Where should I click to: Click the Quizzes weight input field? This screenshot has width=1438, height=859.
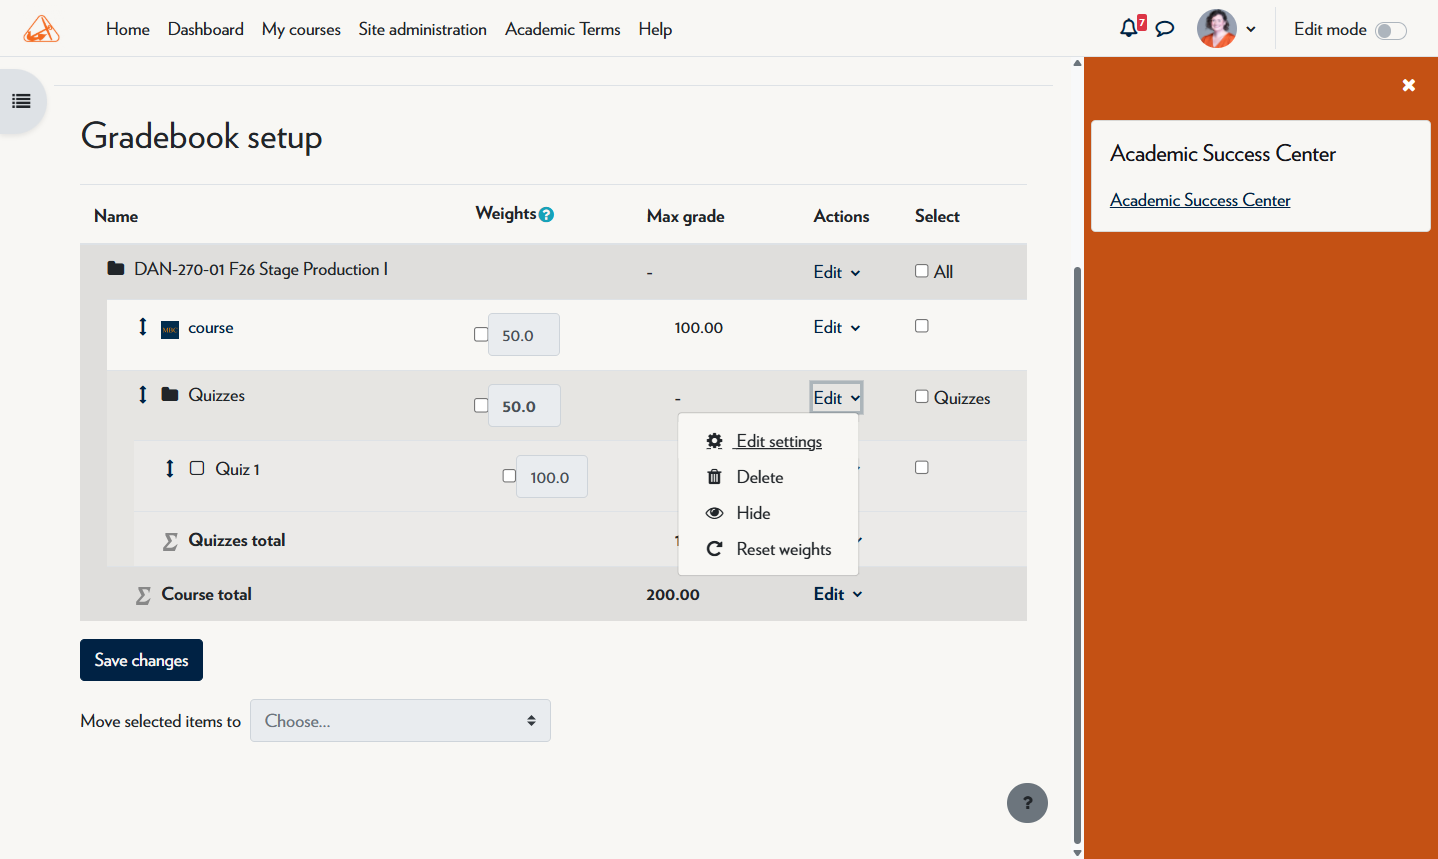pos(524,406)
